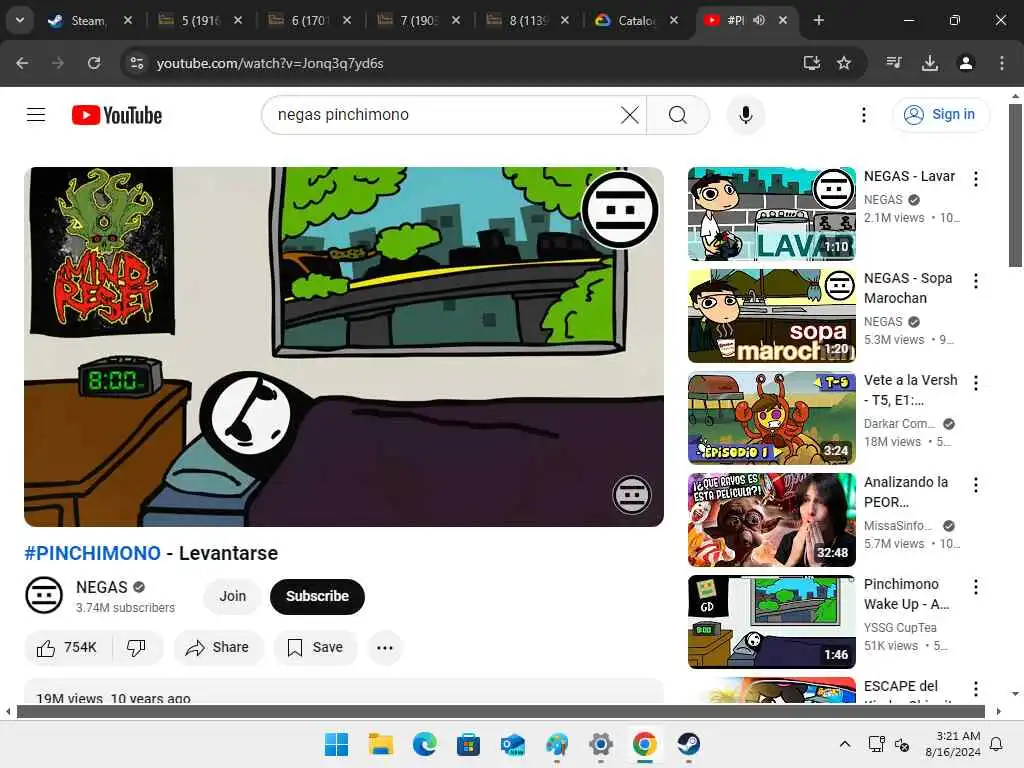1024x768 pixels.
Task: Open YouTube settings three-dot menu
Action: tap(864, 115)
